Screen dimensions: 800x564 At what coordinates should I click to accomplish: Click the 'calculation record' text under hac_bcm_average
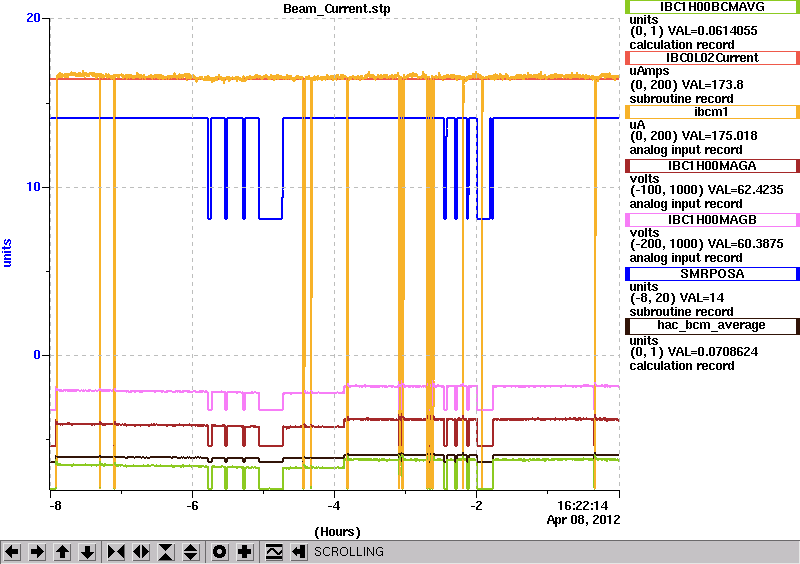click(682, 366)
